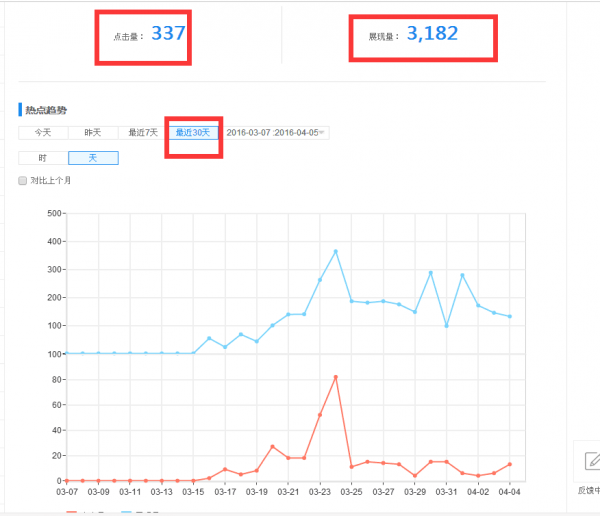The height and width of the screenshot is (516, 600).
Task: Click blue data point at 03-30
Action: click(x=431, y=272)
